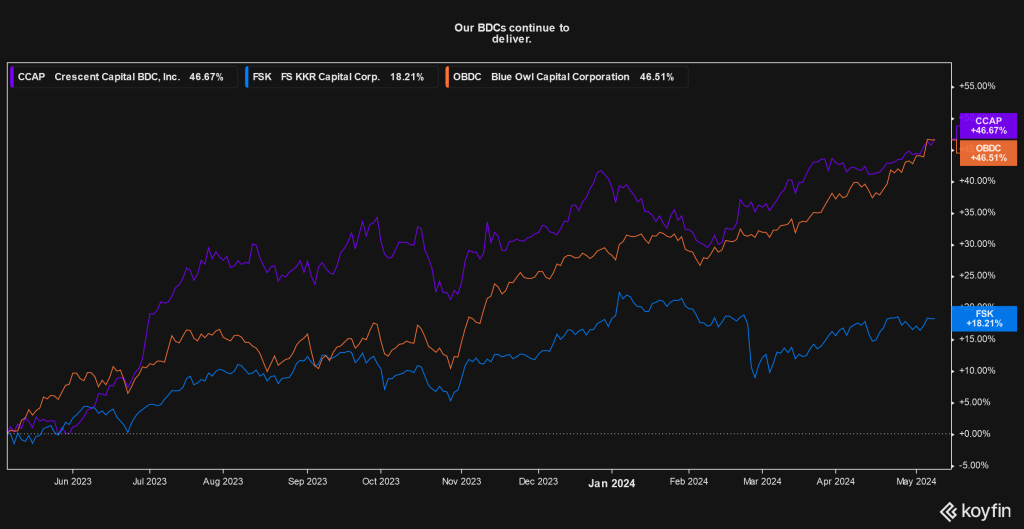
Task: Select the Crescent Capital BDC, Inc. legend entry
Action: coord(119,76)
